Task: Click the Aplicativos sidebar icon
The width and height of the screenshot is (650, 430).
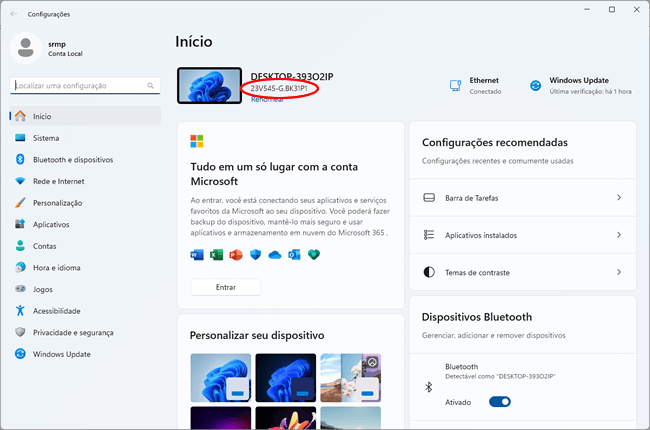Action: click(20, 224)
